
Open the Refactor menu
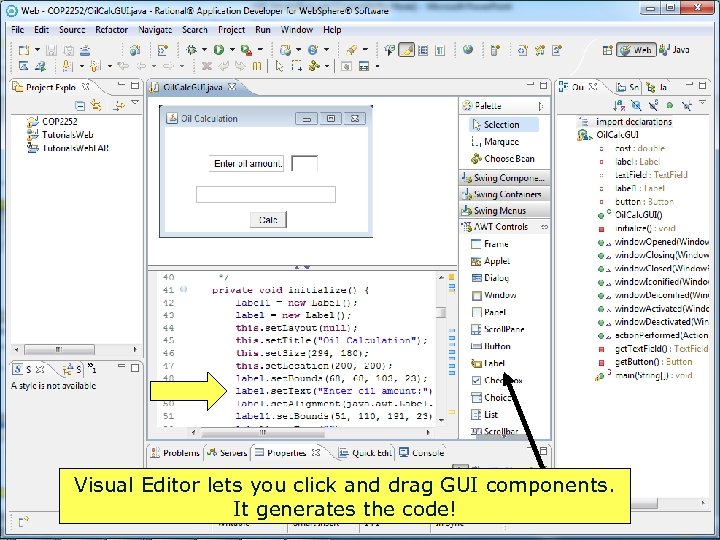112,30
